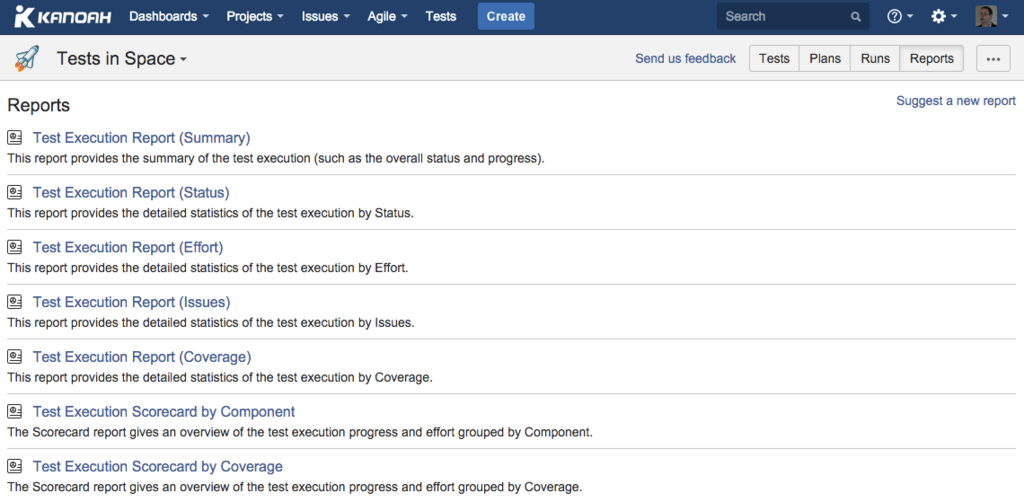Open the settings gear menu

pos(944,16)
